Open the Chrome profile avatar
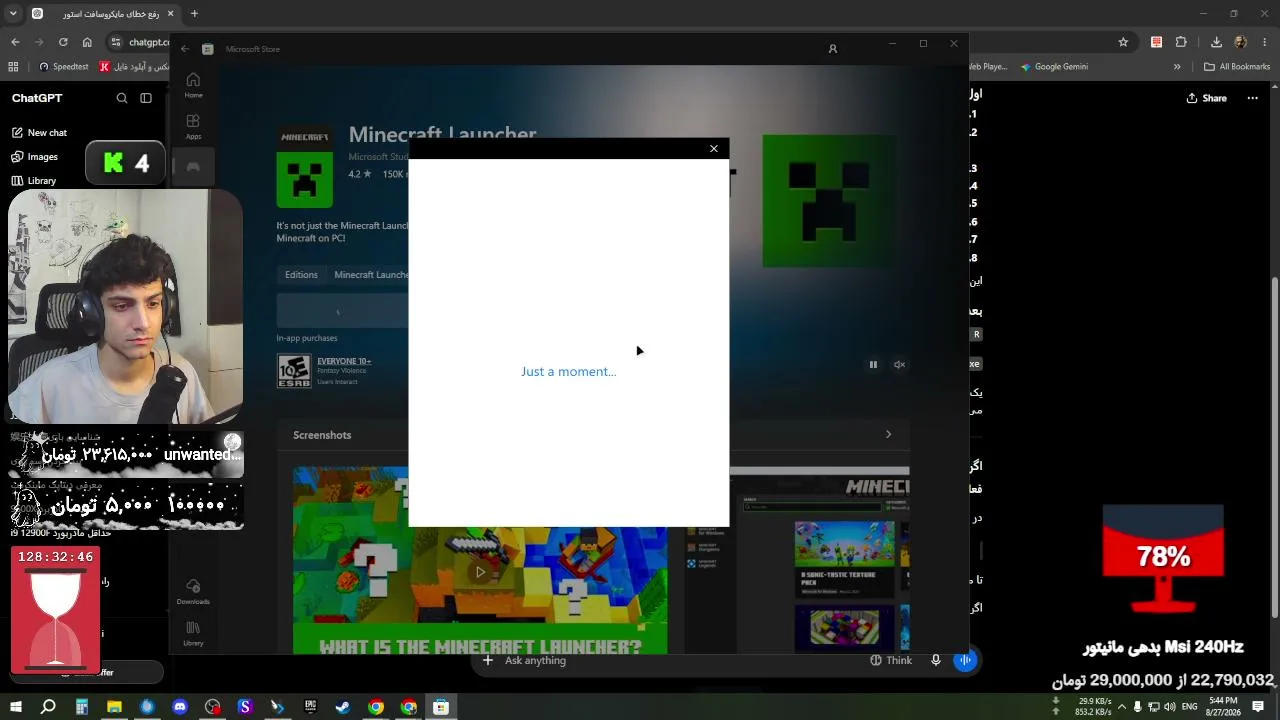The height and width of the screenshot is (720, 1280). coord(1240,42)
